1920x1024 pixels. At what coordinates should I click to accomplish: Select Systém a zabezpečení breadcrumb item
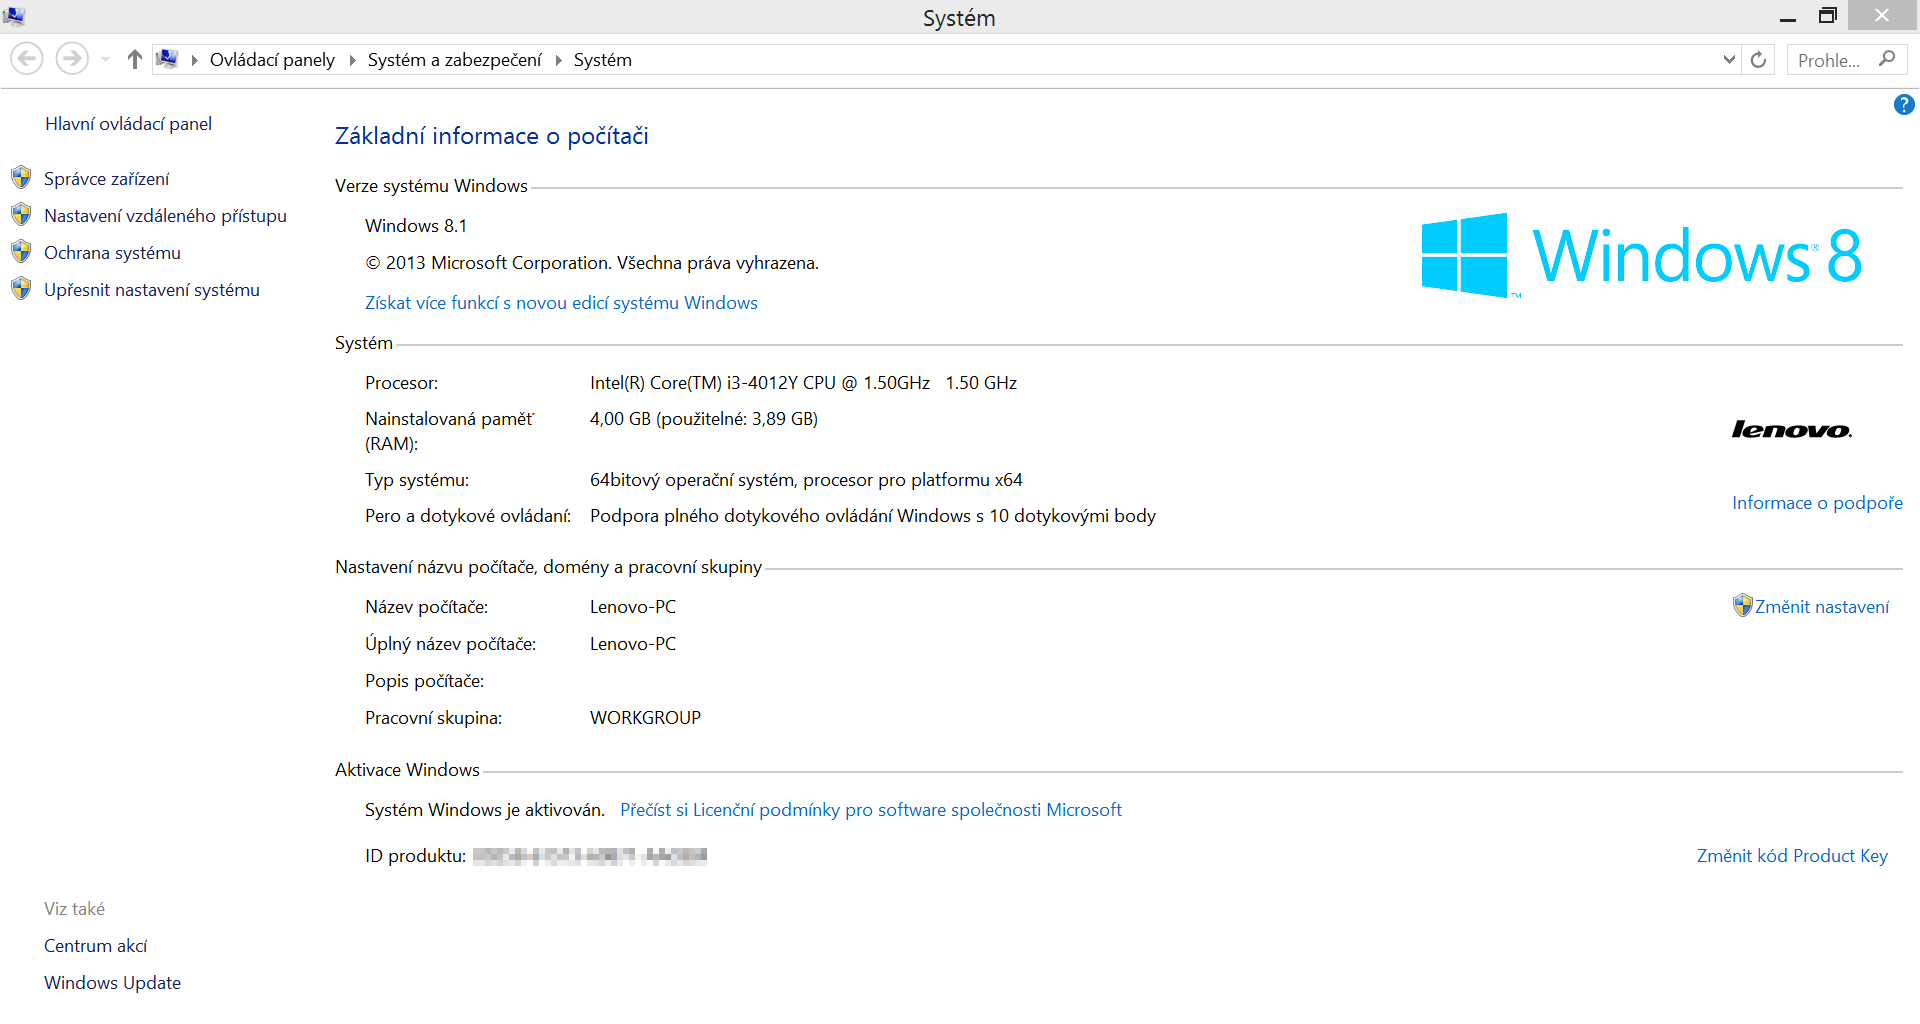pos(454,60)
